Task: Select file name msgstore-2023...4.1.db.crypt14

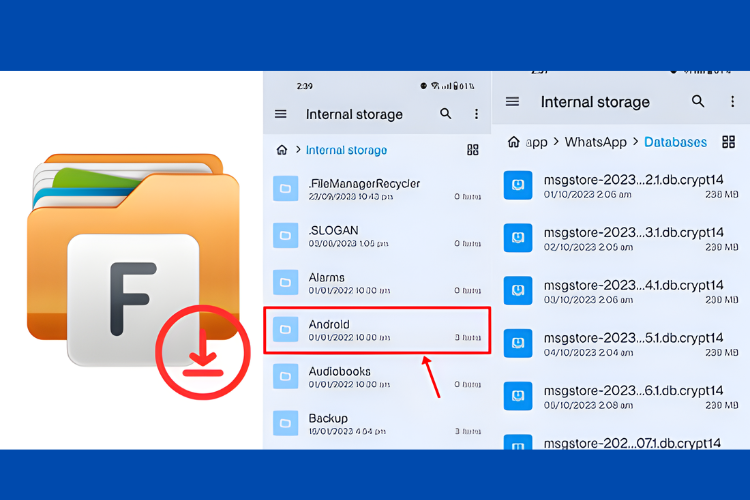Action: (633, 285)
